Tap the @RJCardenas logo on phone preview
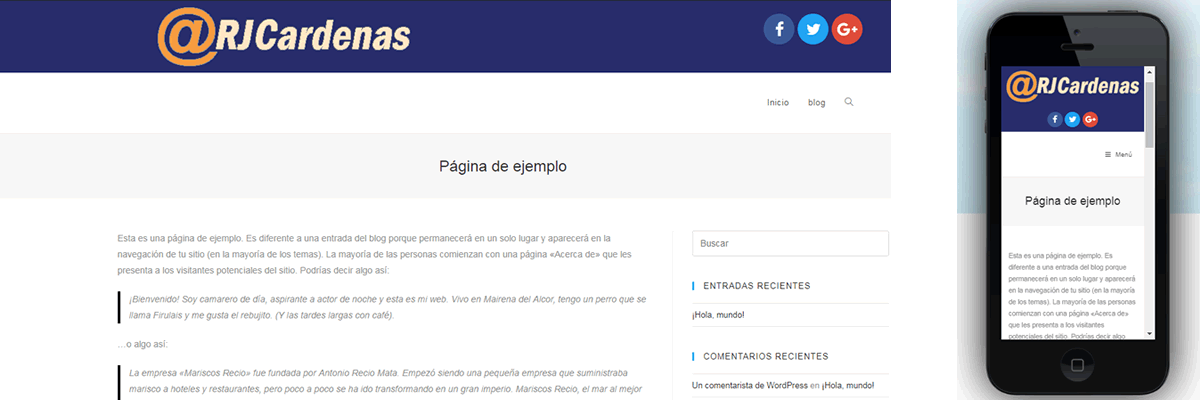Screen dimensions: 1200x400 pyautogui.click(x=1073, y=86)
